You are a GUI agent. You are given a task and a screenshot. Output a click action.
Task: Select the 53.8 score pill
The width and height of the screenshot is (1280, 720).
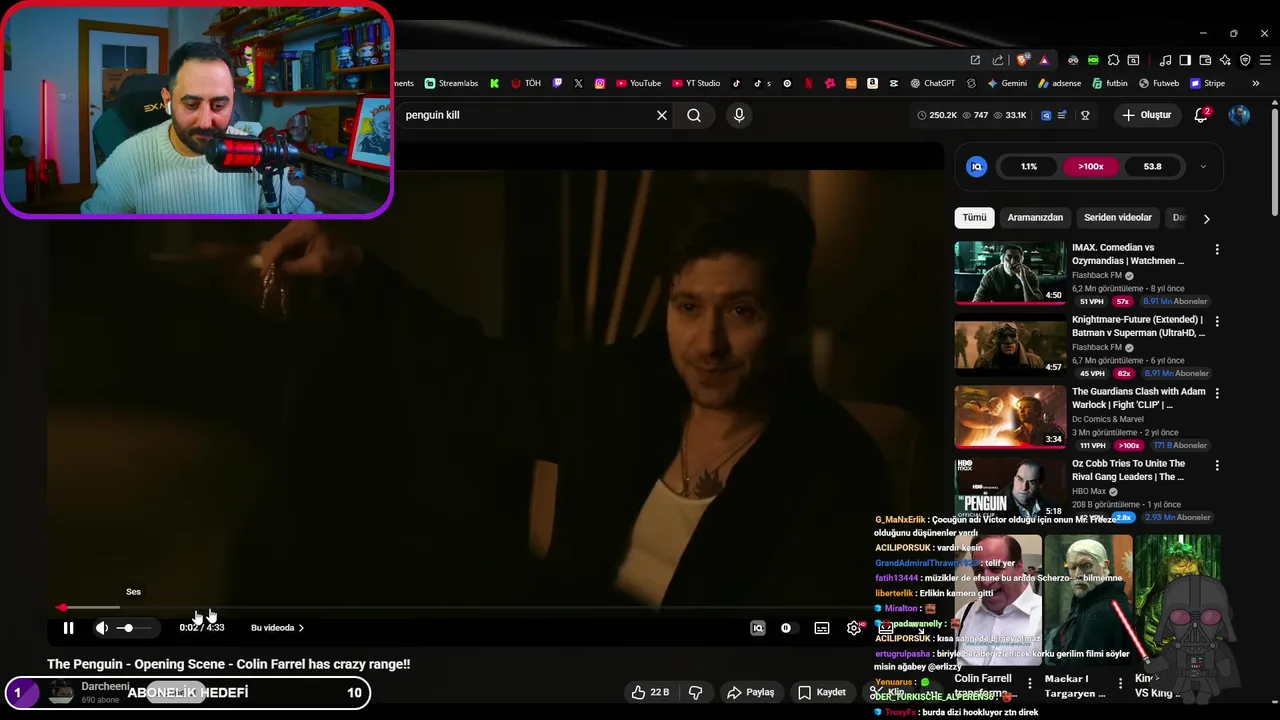tap(1152, 167)
